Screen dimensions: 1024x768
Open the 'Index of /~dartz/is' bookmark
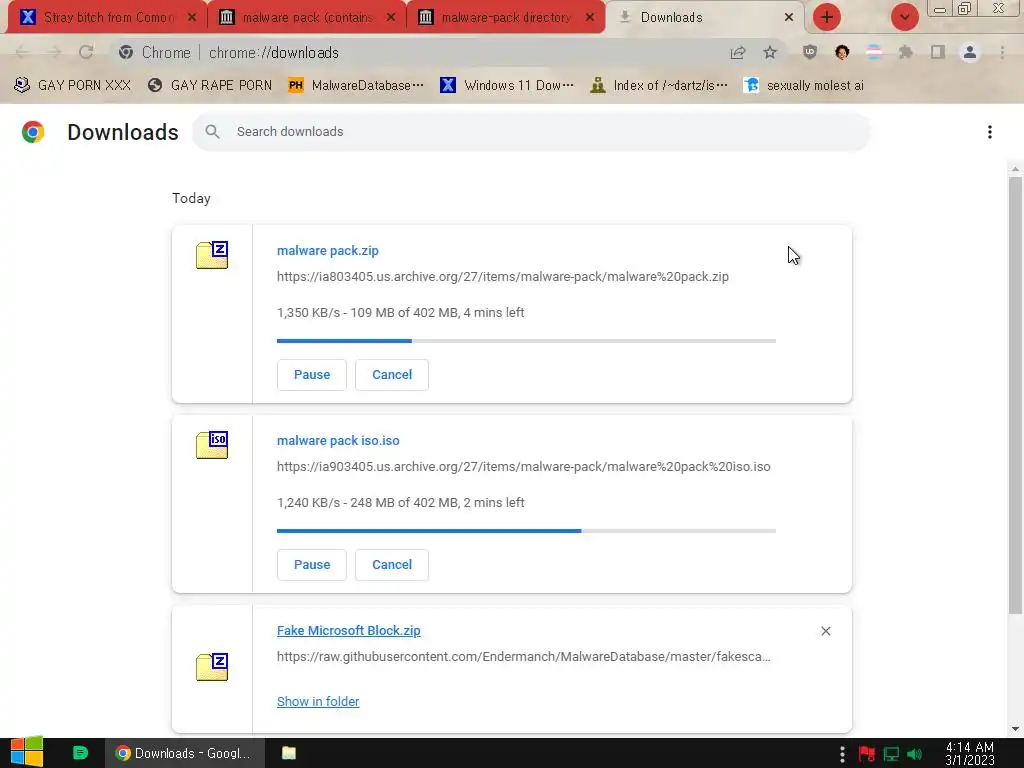tap(659, 85)
